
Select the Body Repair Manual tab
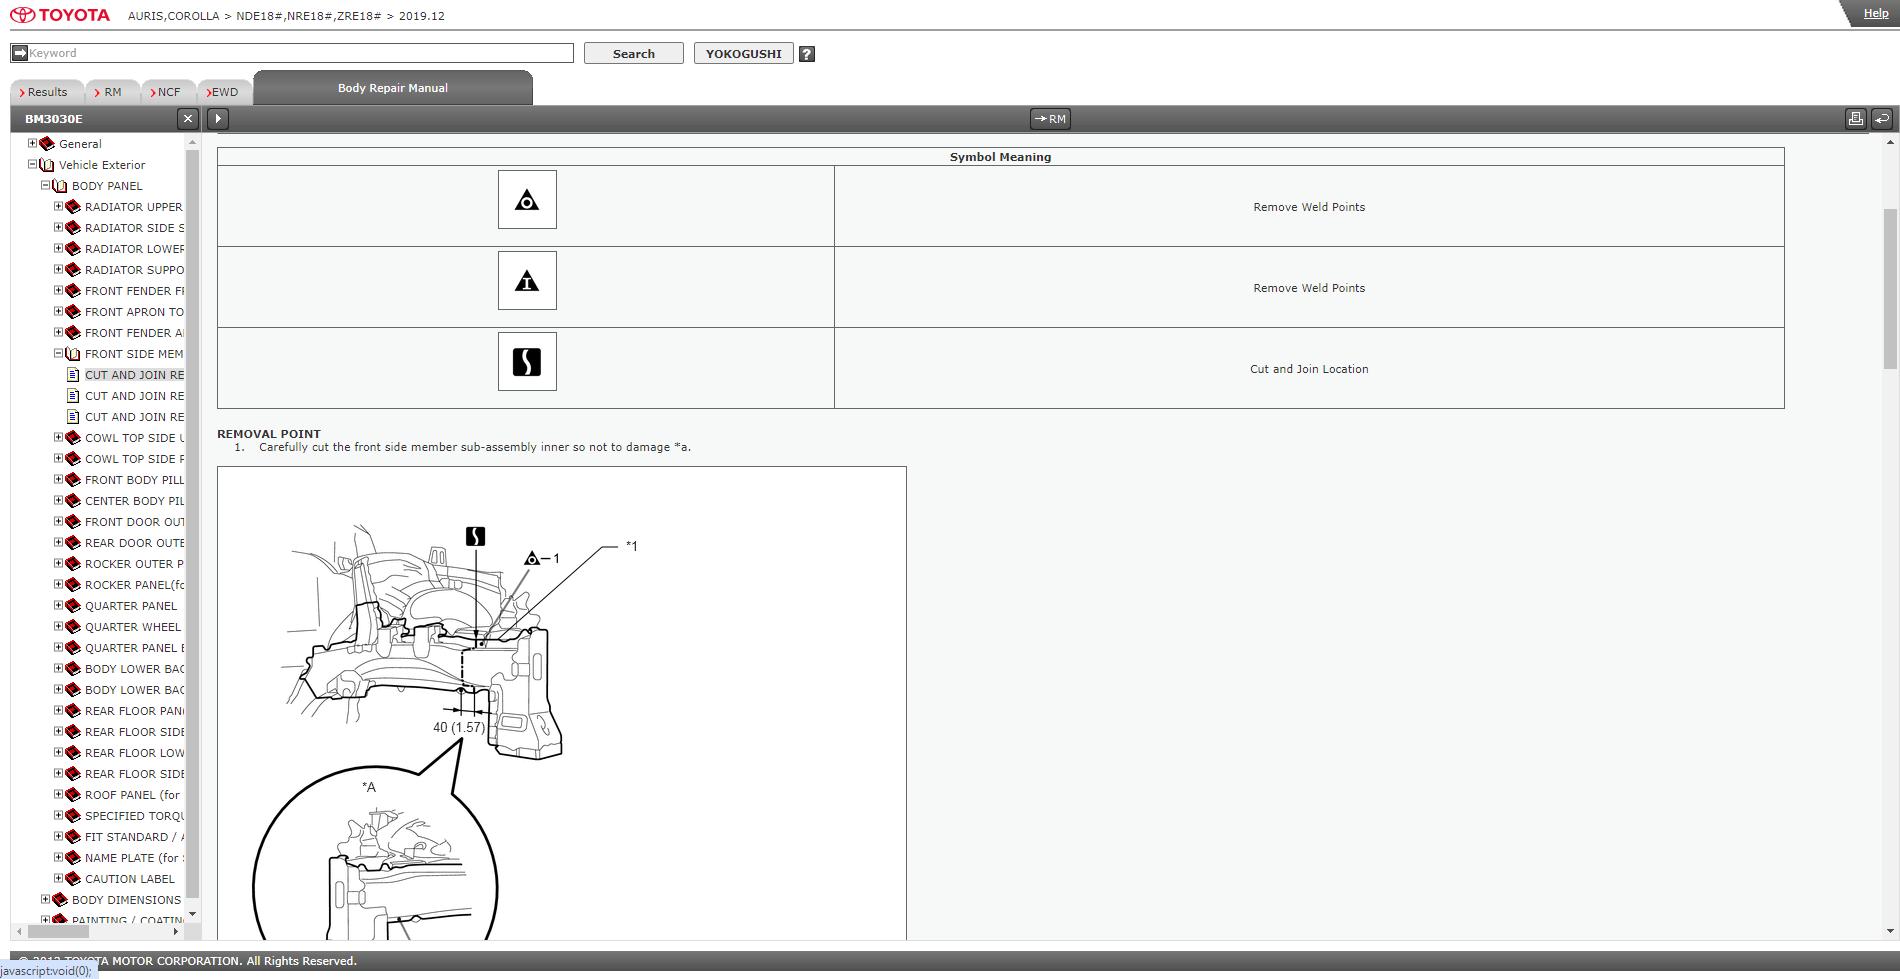tap(393, 88)
